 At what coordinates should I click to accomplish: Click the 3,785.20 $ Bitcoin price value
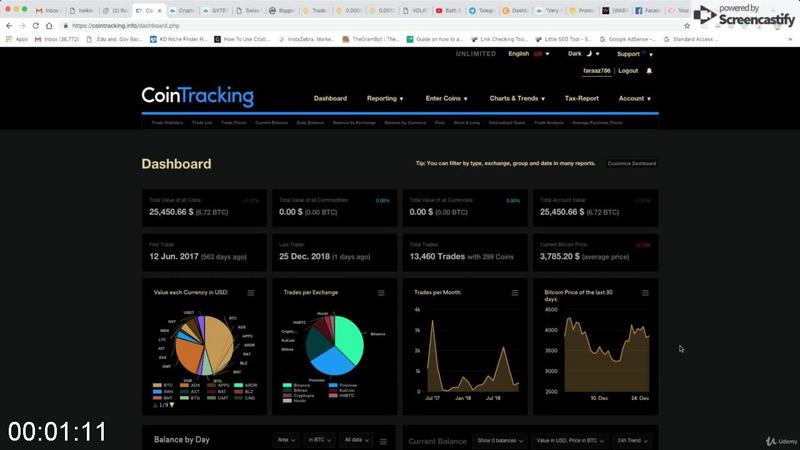pyautogui.click(x=560, y=257)
